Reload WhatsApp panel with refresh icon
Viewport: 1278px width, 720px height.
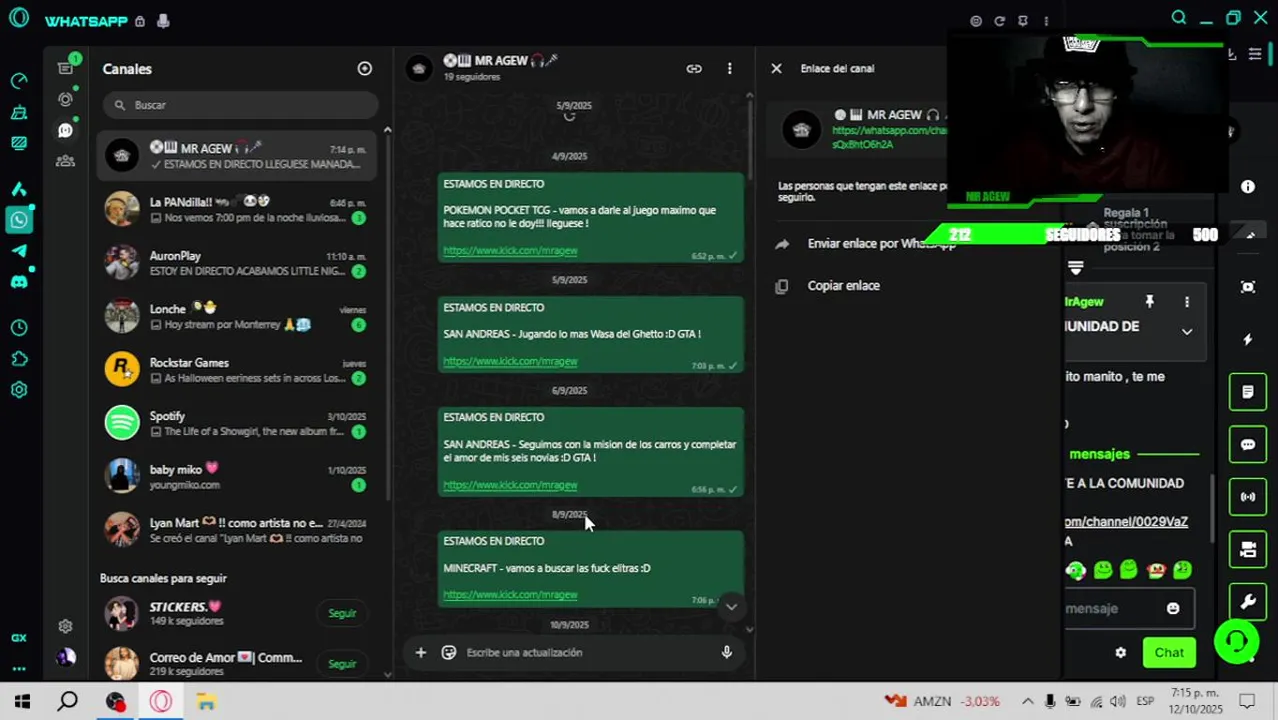click(x=999, y=21)
